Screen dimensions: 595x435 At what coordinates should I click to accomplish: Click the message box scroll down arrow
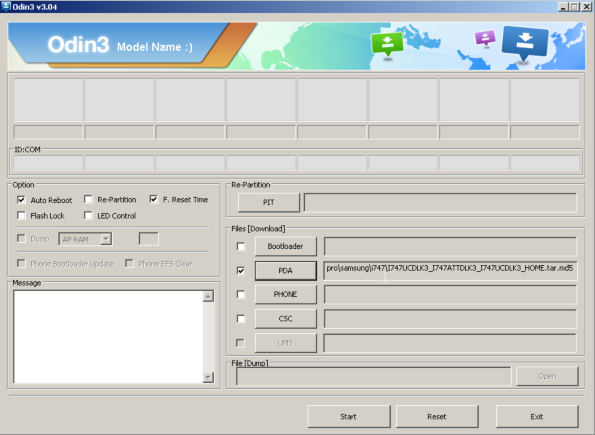pyautogui.click(x=208, y=377)
